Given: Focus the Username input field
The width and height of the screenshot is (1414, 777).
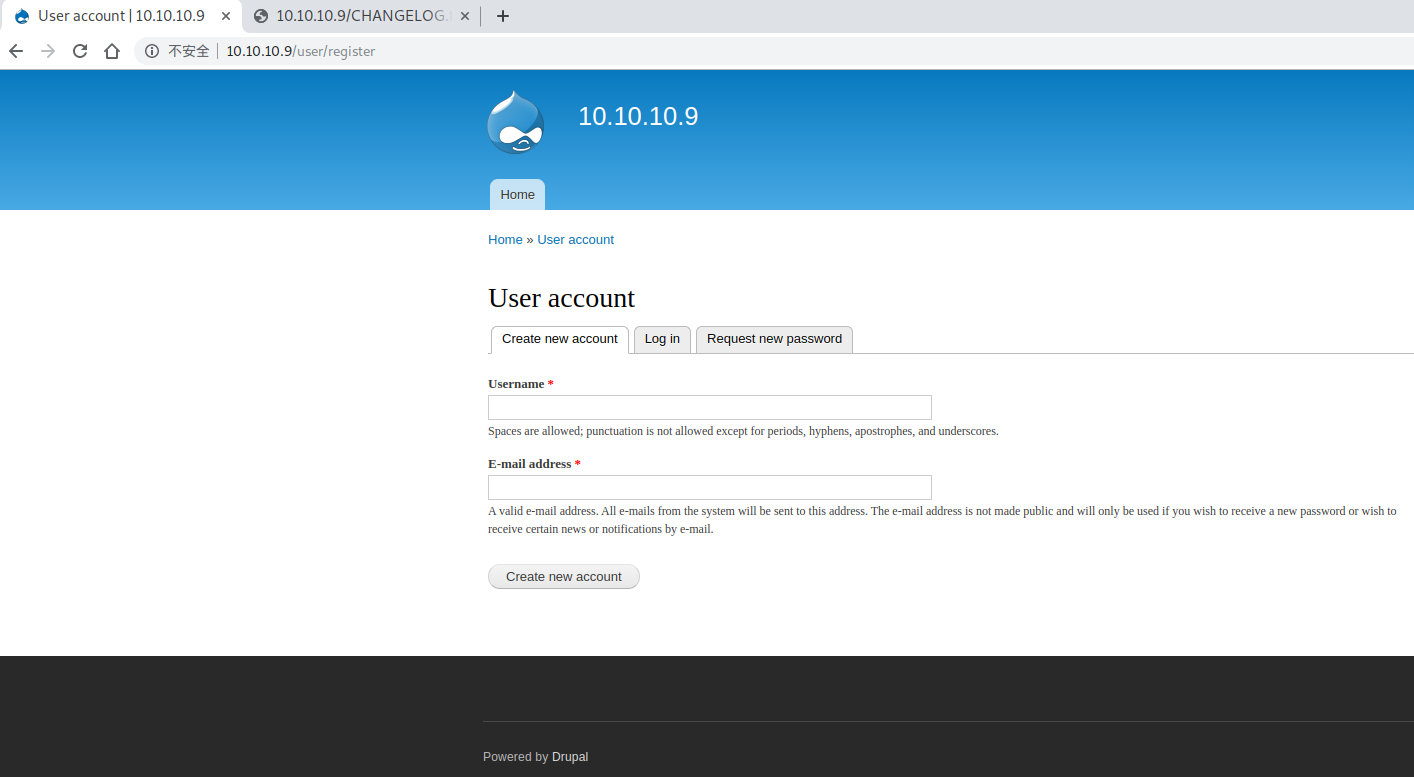Looking at the screenshot, I should [709, 407].
